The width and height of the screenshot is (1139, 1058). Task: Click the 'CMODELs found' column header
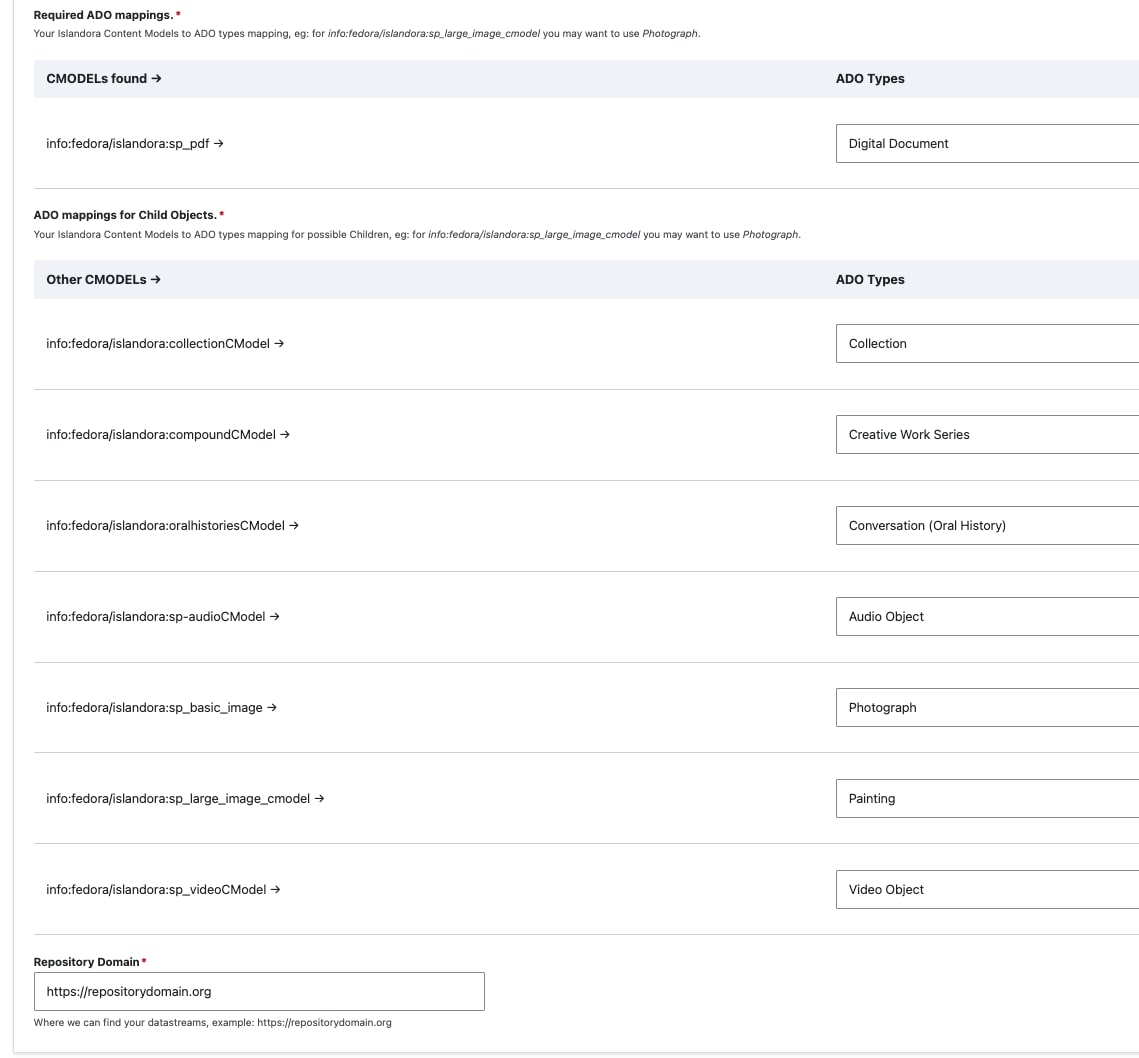coord(103,78)
